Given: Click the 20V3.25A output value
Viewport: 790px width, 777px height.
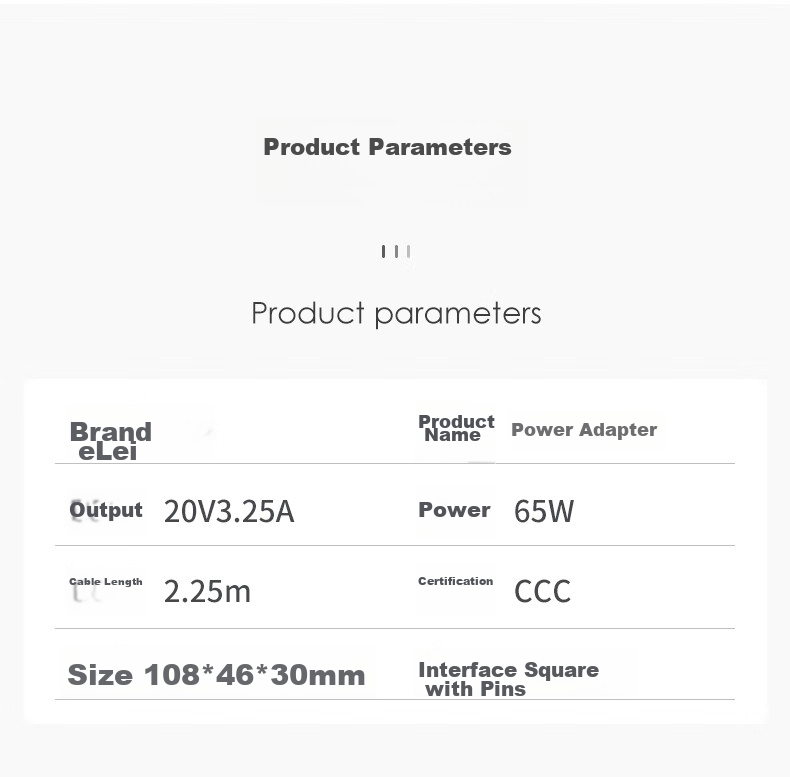Looking at the screenshot, I should pyautogui.click(x=229, y=511).
